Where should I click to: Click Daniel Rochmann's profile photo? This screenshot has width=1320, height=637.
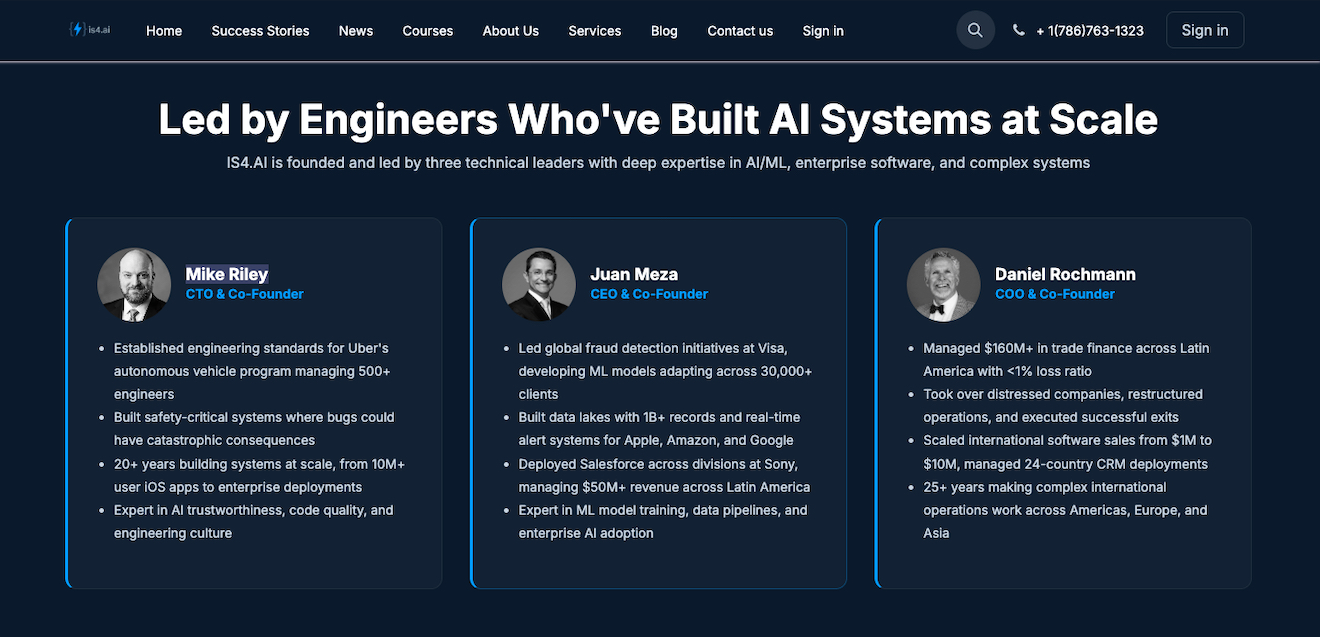943,285
